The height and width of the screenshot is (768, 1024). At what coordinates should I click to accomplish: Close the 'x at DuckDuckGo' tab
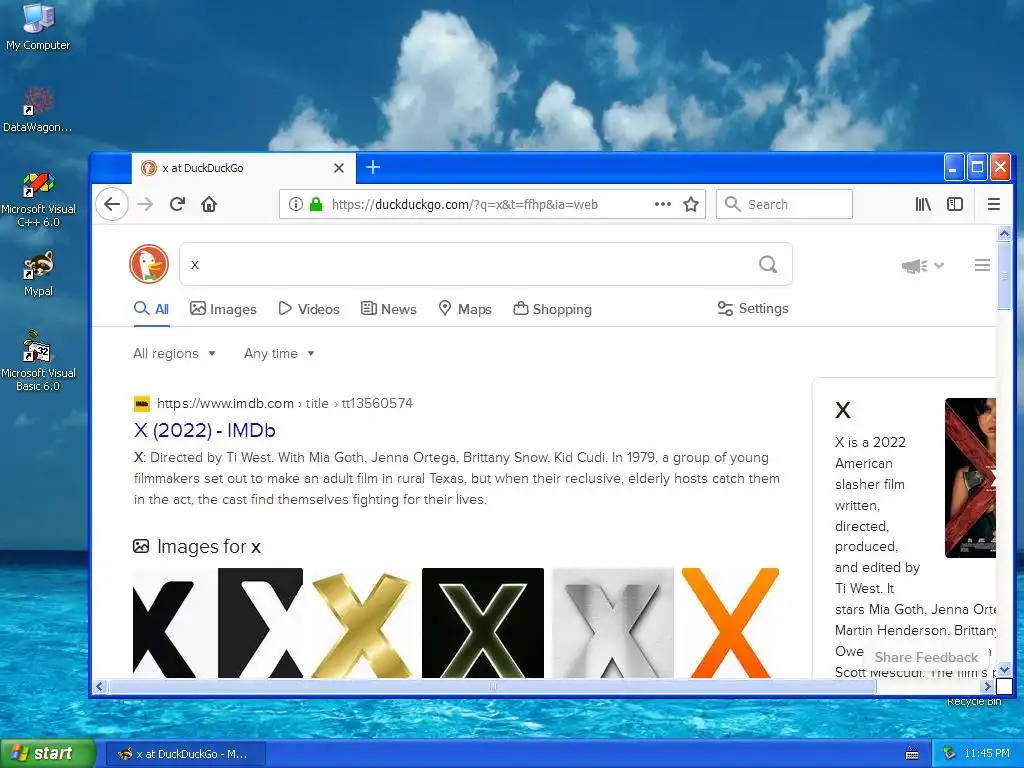(339, 168)
